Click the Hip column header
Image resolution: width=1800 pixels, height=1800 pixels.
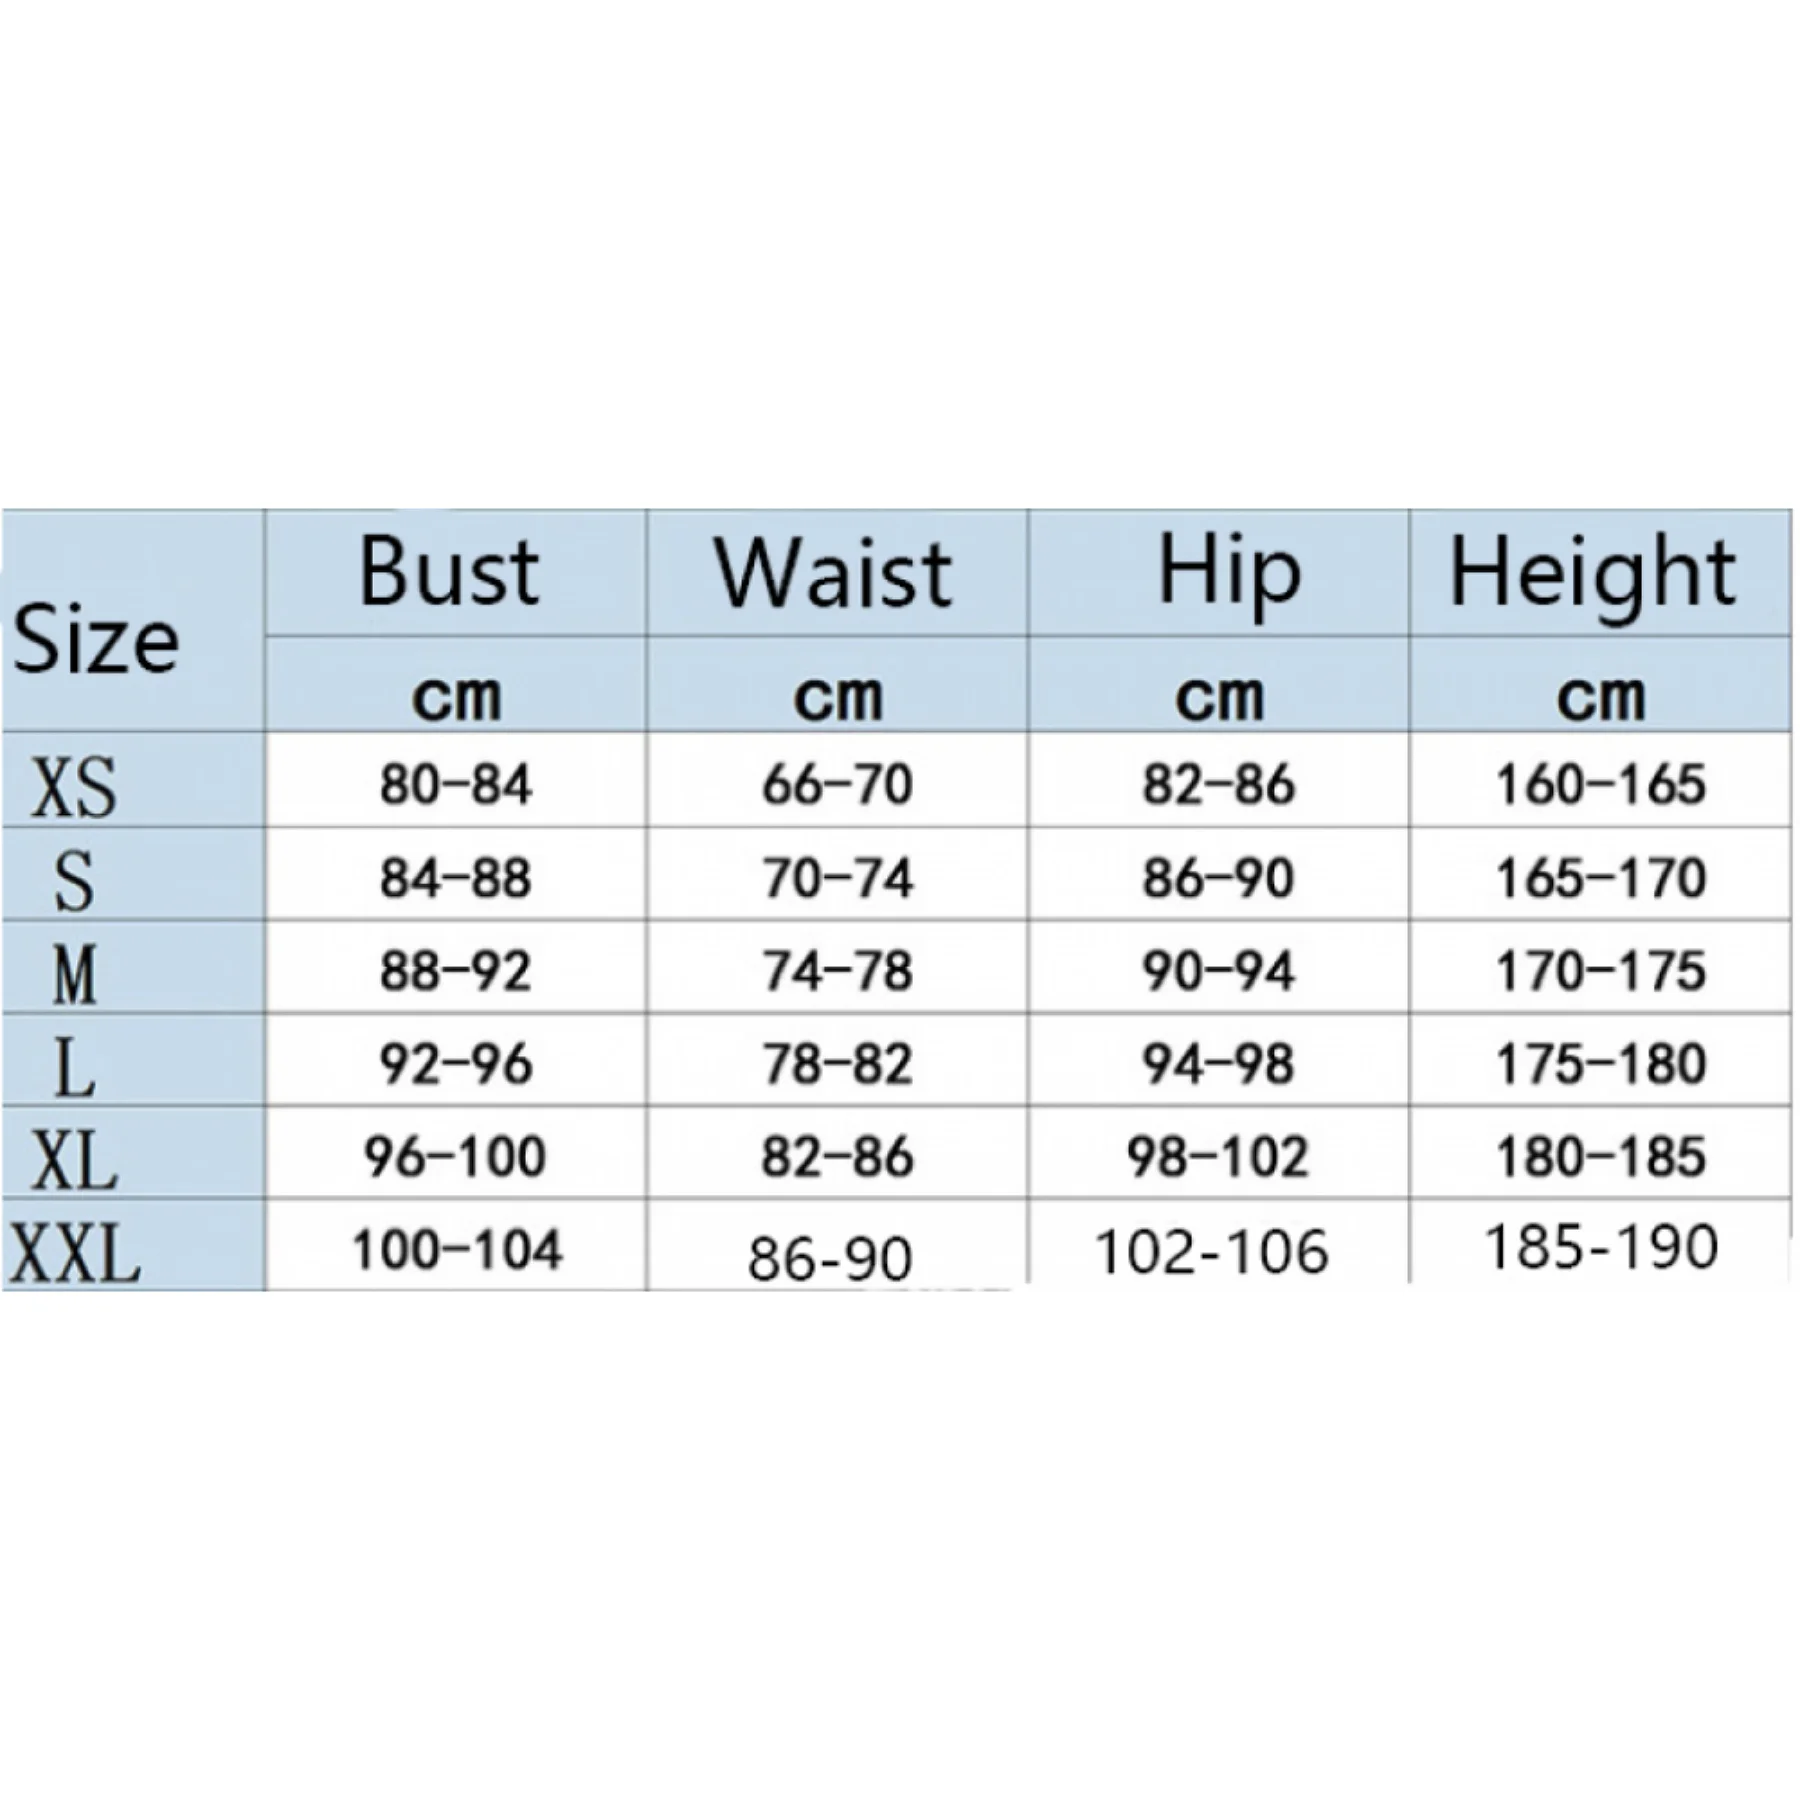point(1218,572)
